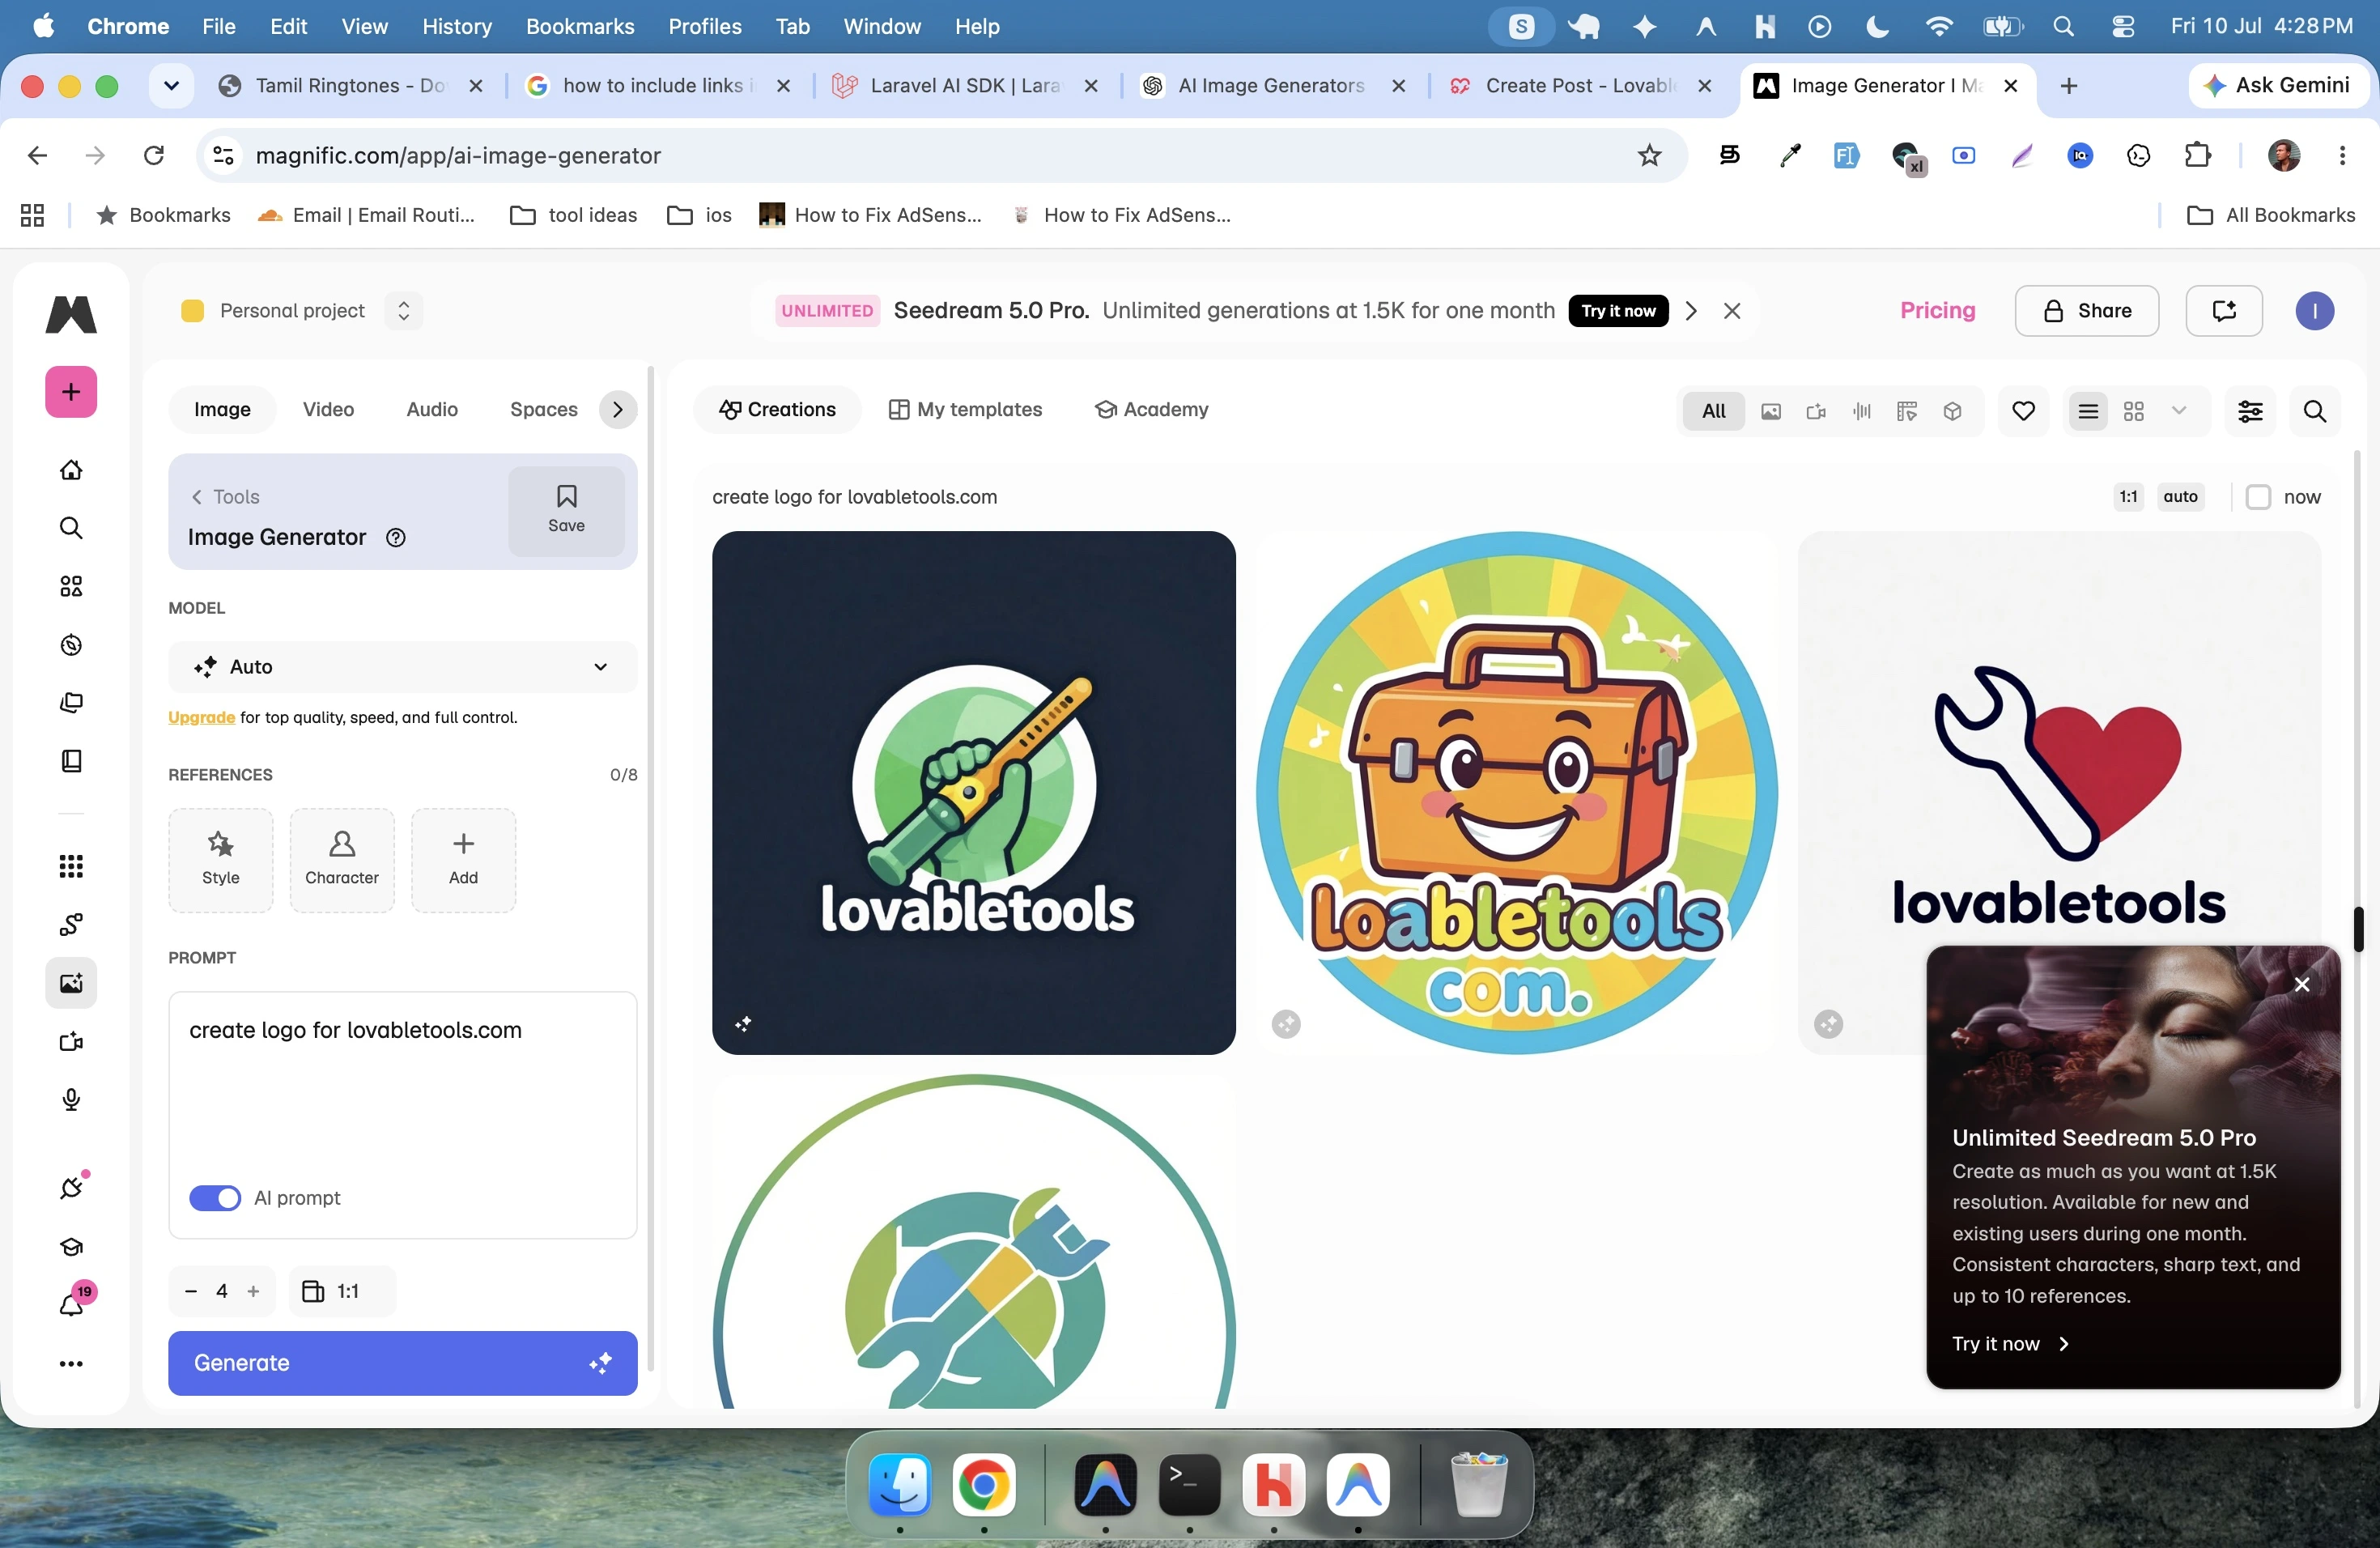2380x1548 pixels.
Task: Open the Home icon in sidebar
Action: (71, 469)
